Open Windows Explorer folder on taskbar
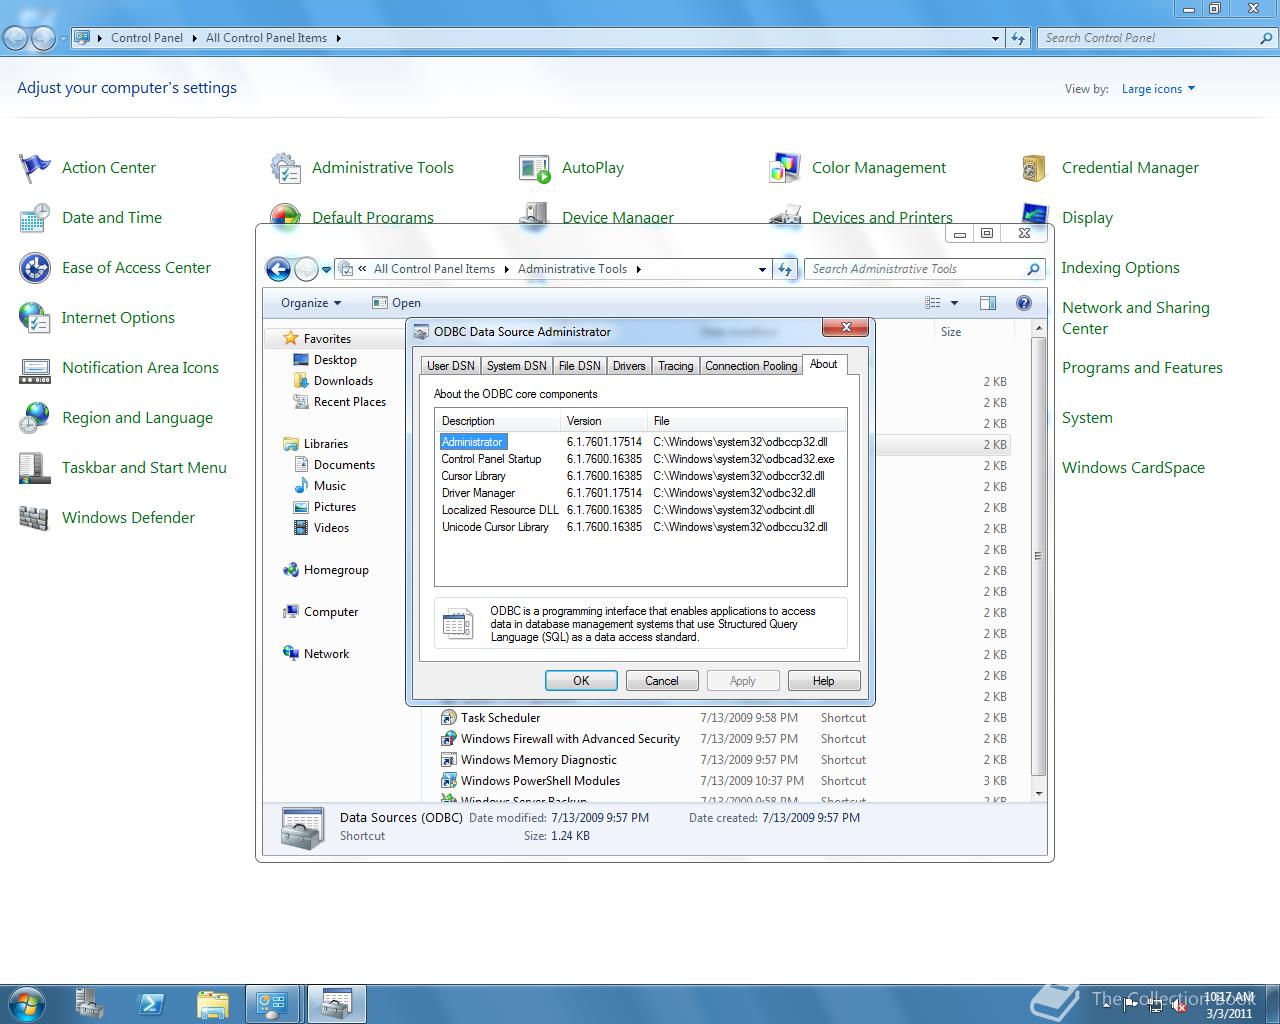Viewport: 1280px width, 1024px height. tap(212, 1004)
